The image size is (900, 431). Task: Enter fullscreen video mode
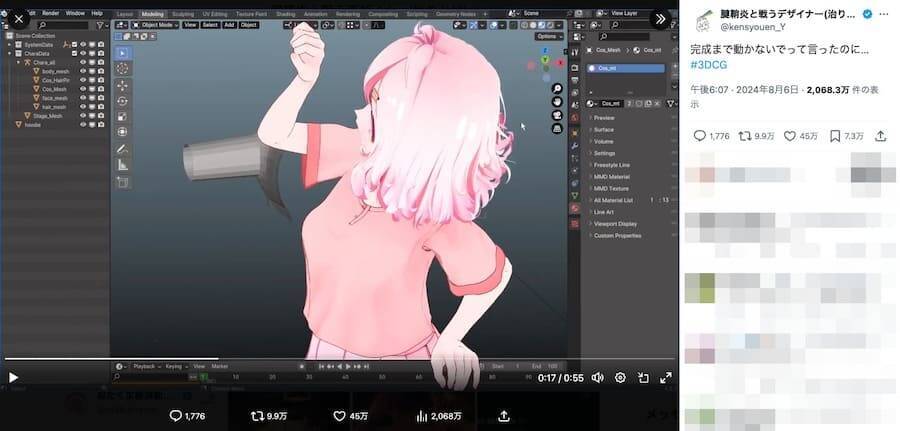(x=665, y=378)
